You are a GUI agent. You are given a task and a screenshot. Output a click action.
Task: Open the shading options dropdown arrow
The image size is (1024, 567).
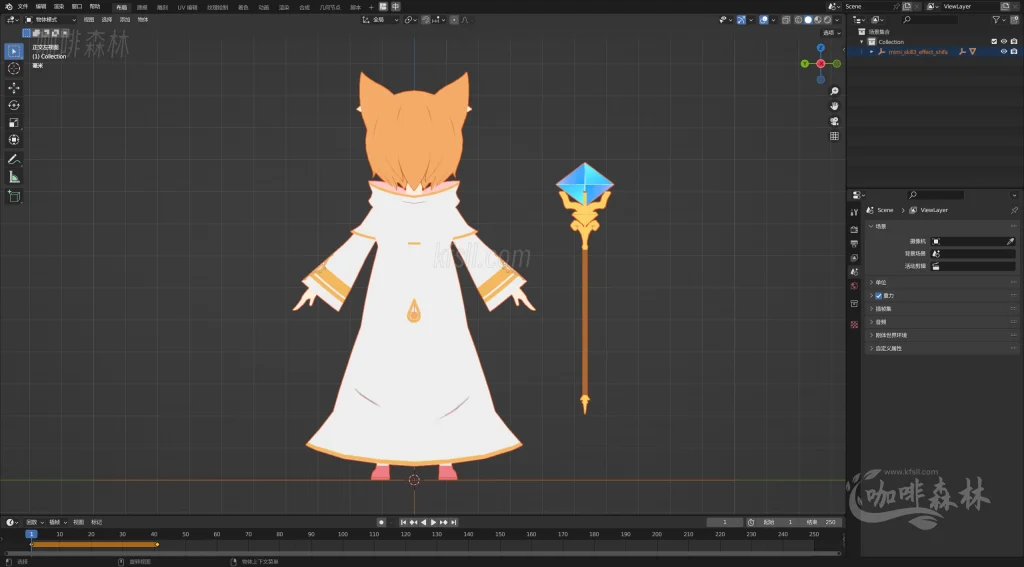click(837, 20)
